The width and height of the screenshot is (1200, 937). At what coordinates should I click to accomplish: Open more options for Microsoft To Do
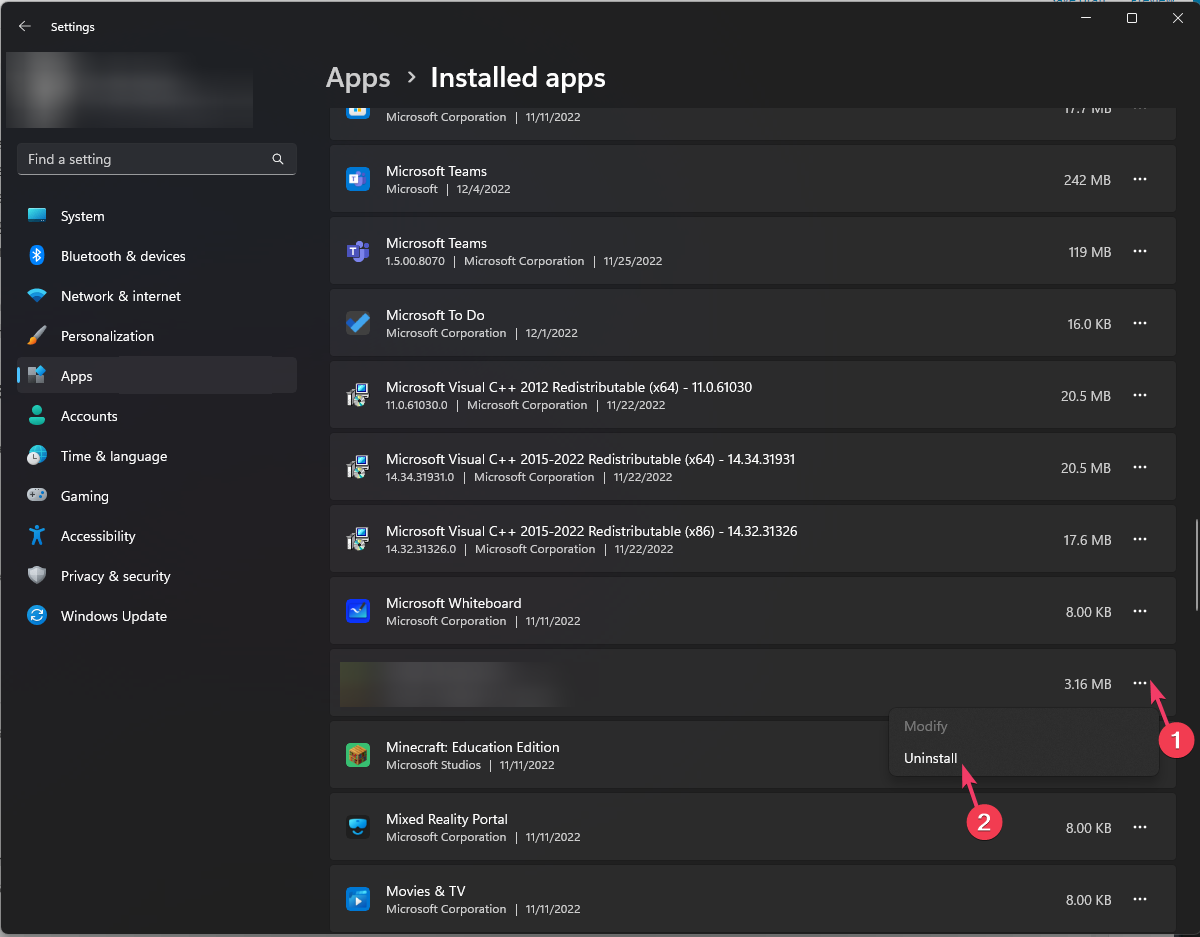pos(1139,323)
